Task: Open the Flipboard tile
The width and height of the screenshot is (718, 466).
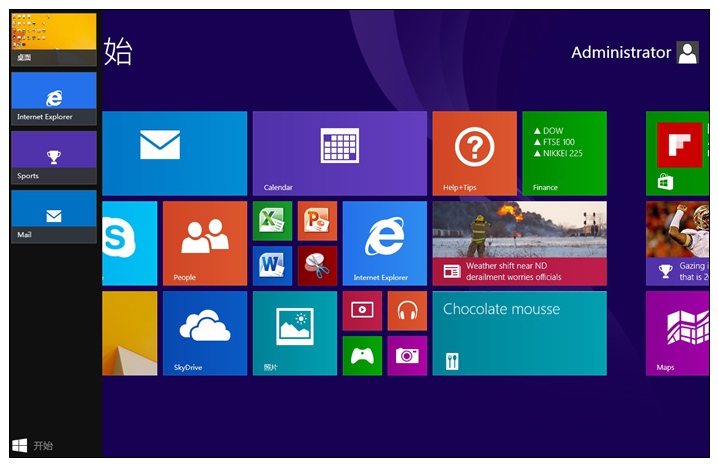Action: tap(677, 153)
